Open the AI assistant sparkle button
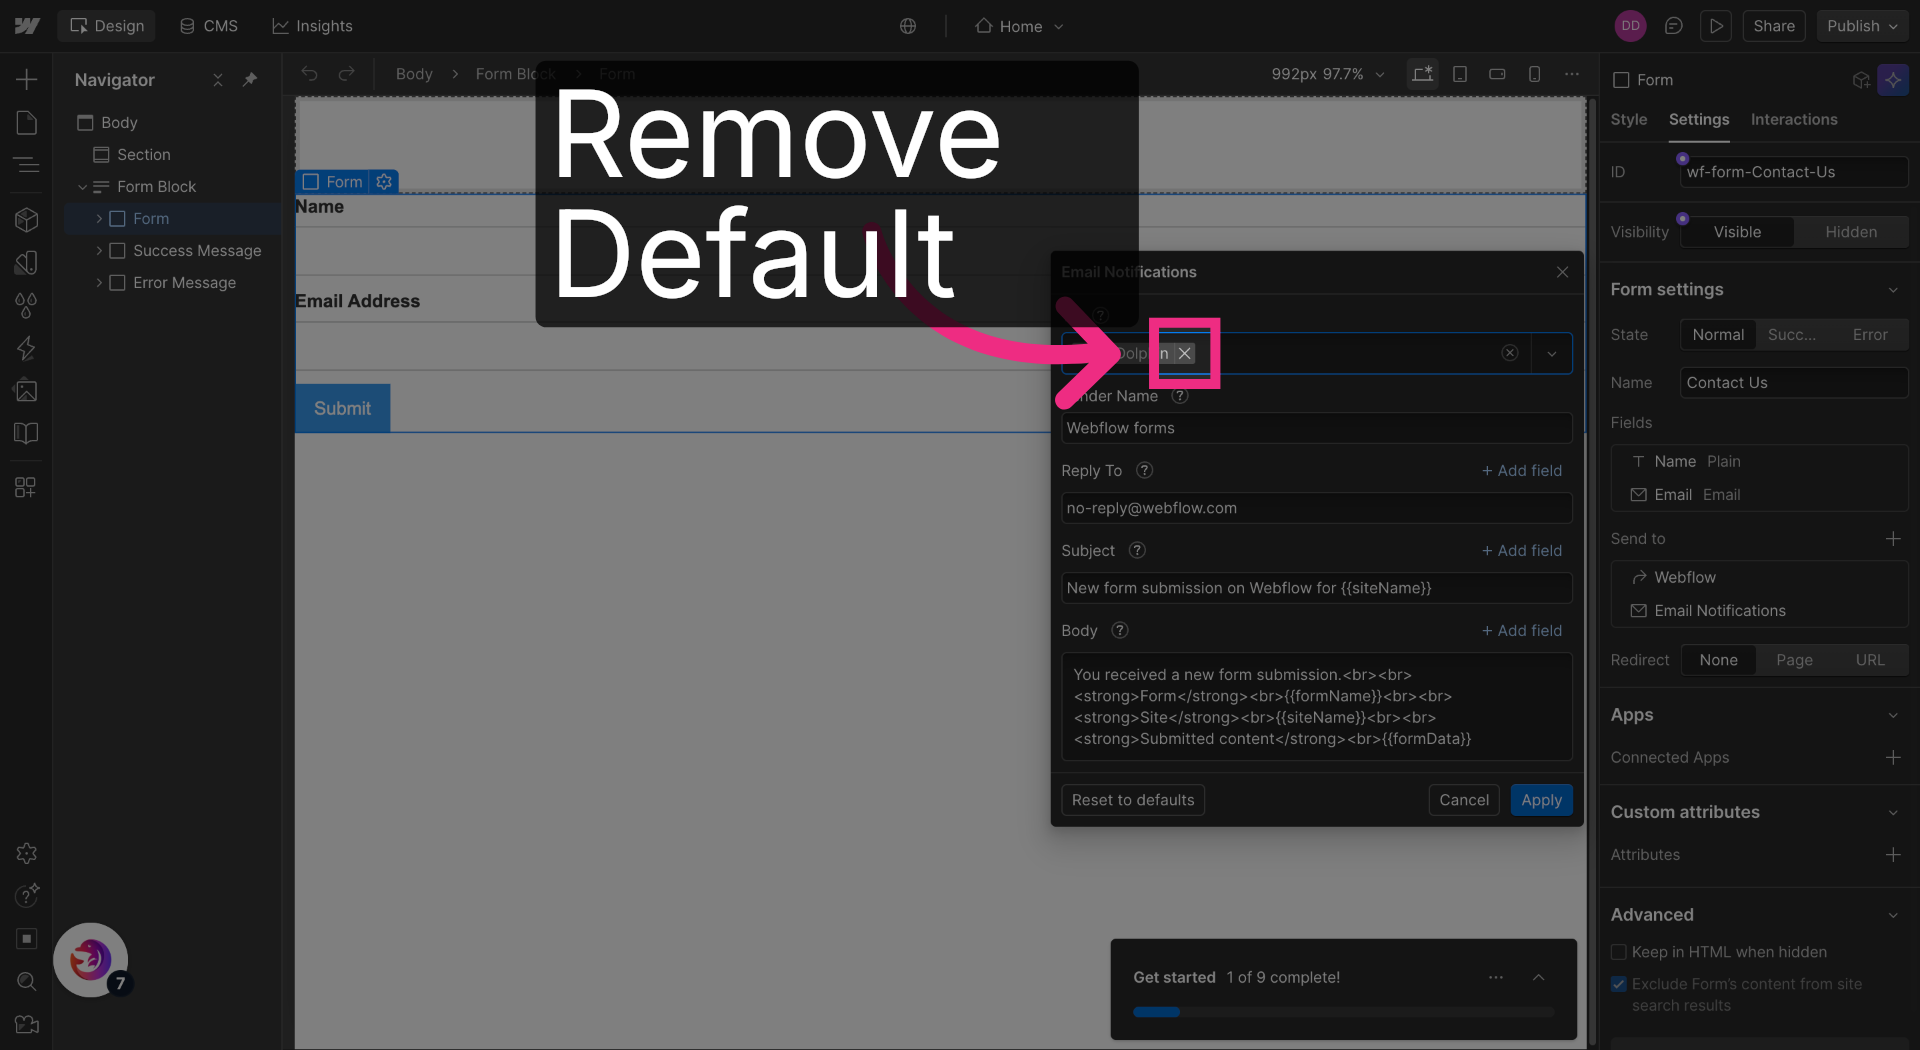This screenshot has width=1920, height=1050. (1893, 80)
